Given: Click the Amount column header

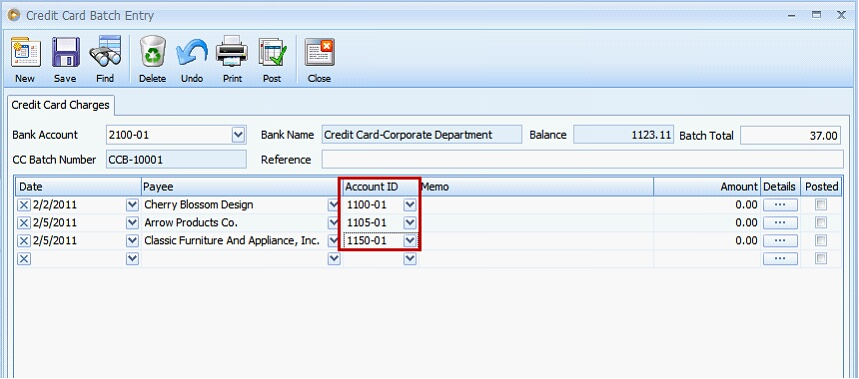Looking at the screenshot, I should point(707,187).
